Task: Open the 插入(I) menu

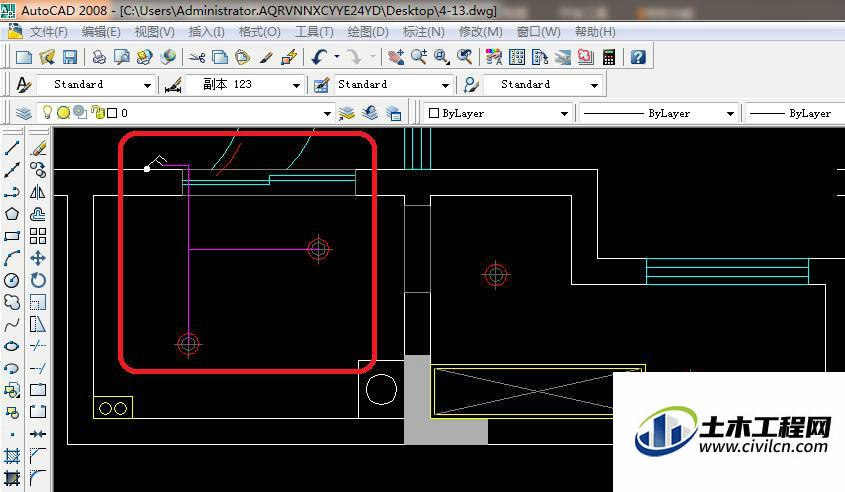Action: [x=206, y=32]
